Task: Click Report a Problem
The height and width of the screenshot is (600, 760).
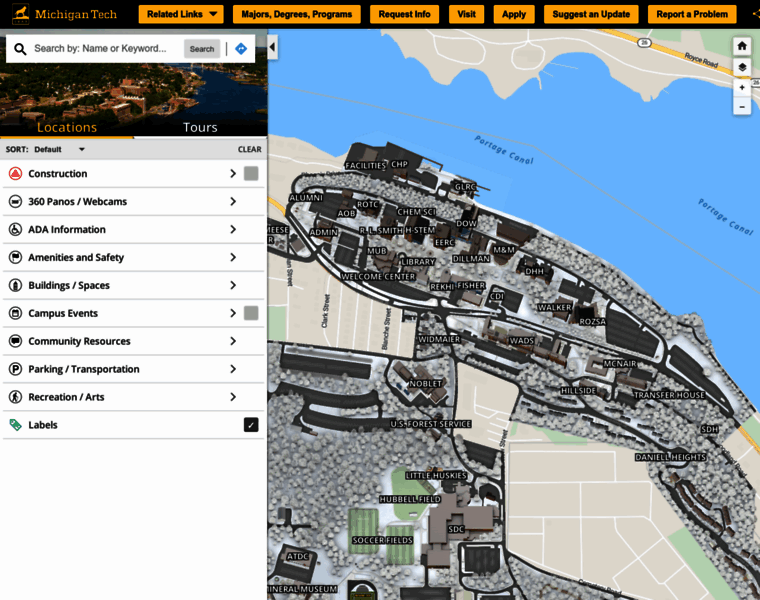Action: (x=692, y=14)
